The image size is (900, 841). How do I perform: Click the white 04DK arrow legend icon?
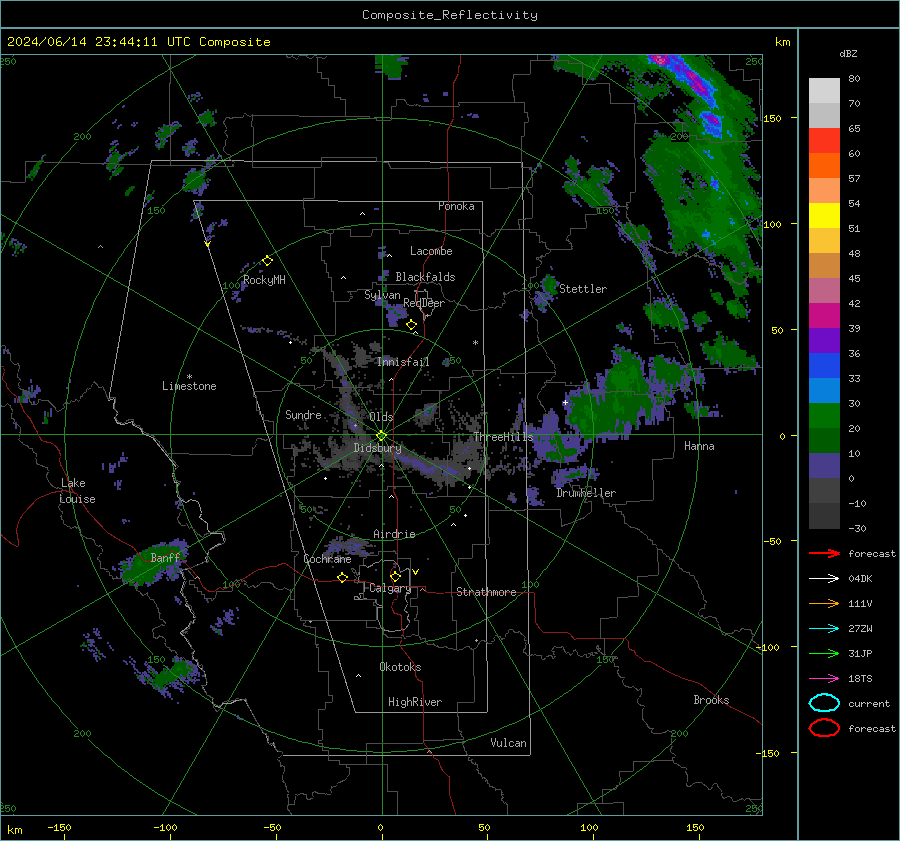coord(824,579)
